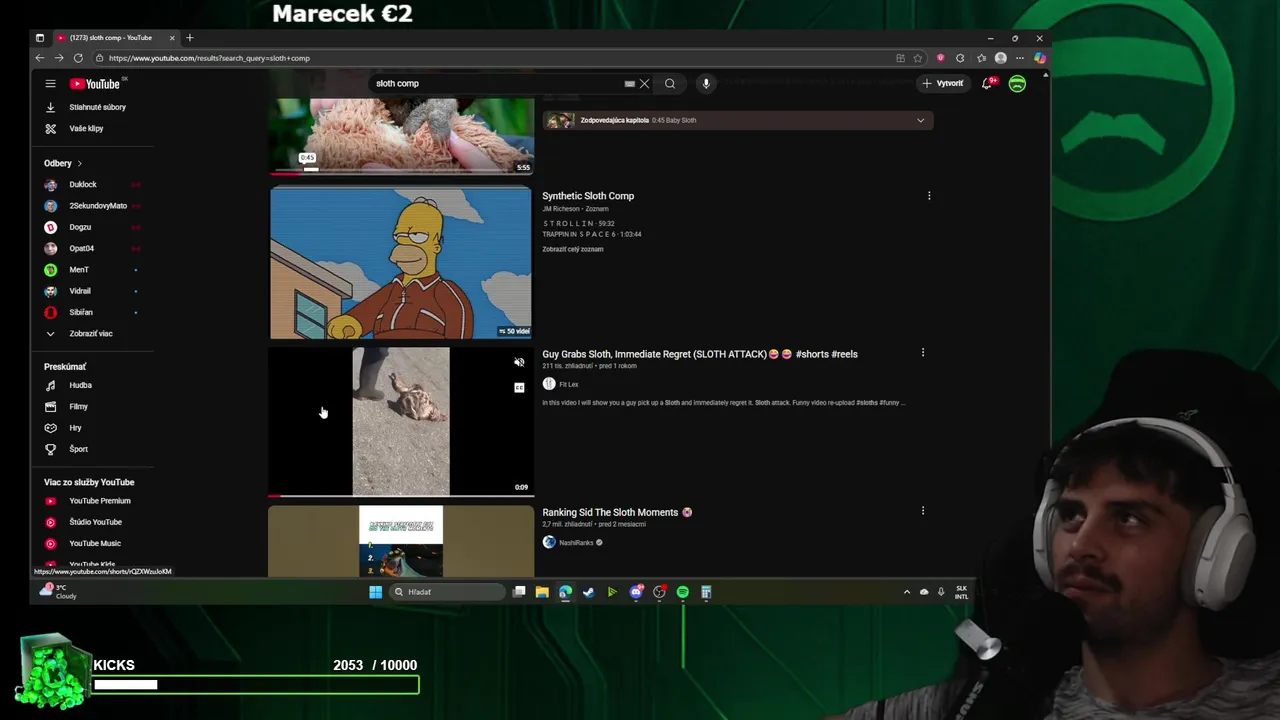Screen dimensions: 1280x720
Task: Open Filmy category in sidebar
Action: coord(78,407)
